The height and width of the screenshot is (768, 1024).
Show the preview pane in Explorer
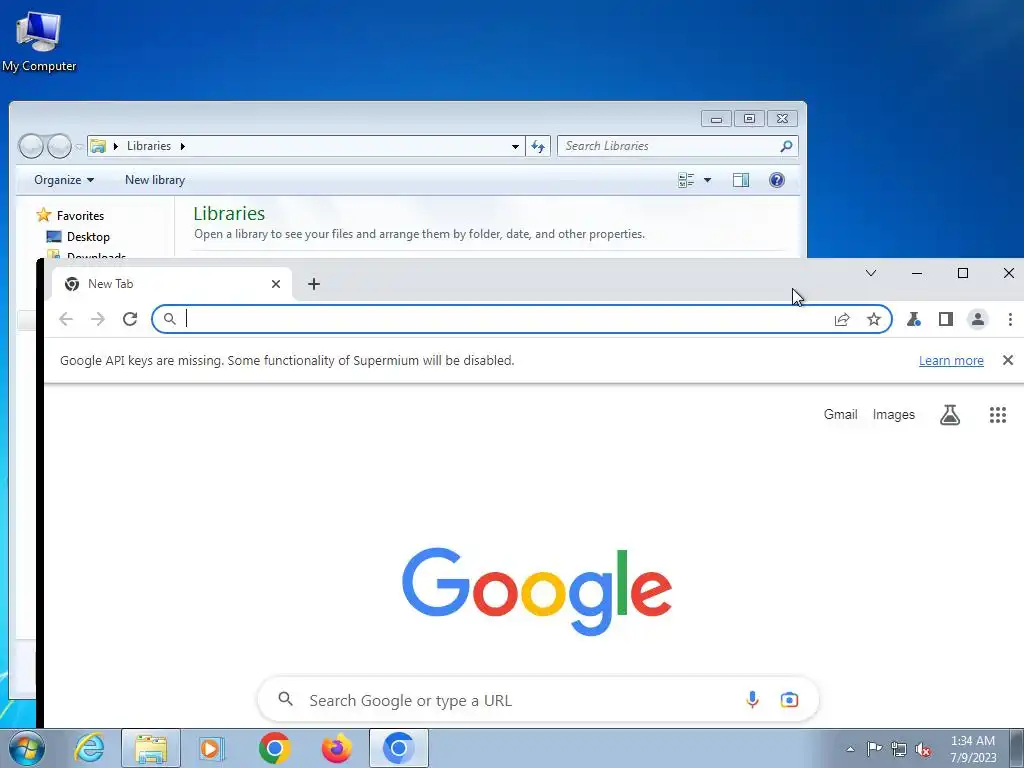(741, 180)
